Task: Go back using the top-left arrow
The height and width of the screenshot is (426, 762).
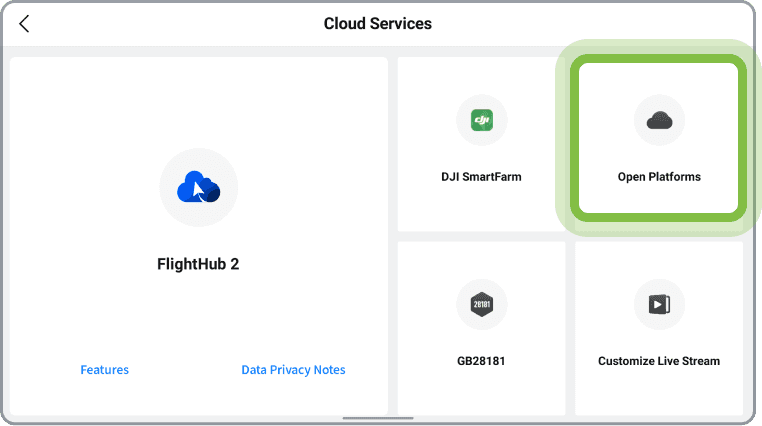Action: [24, 23]
